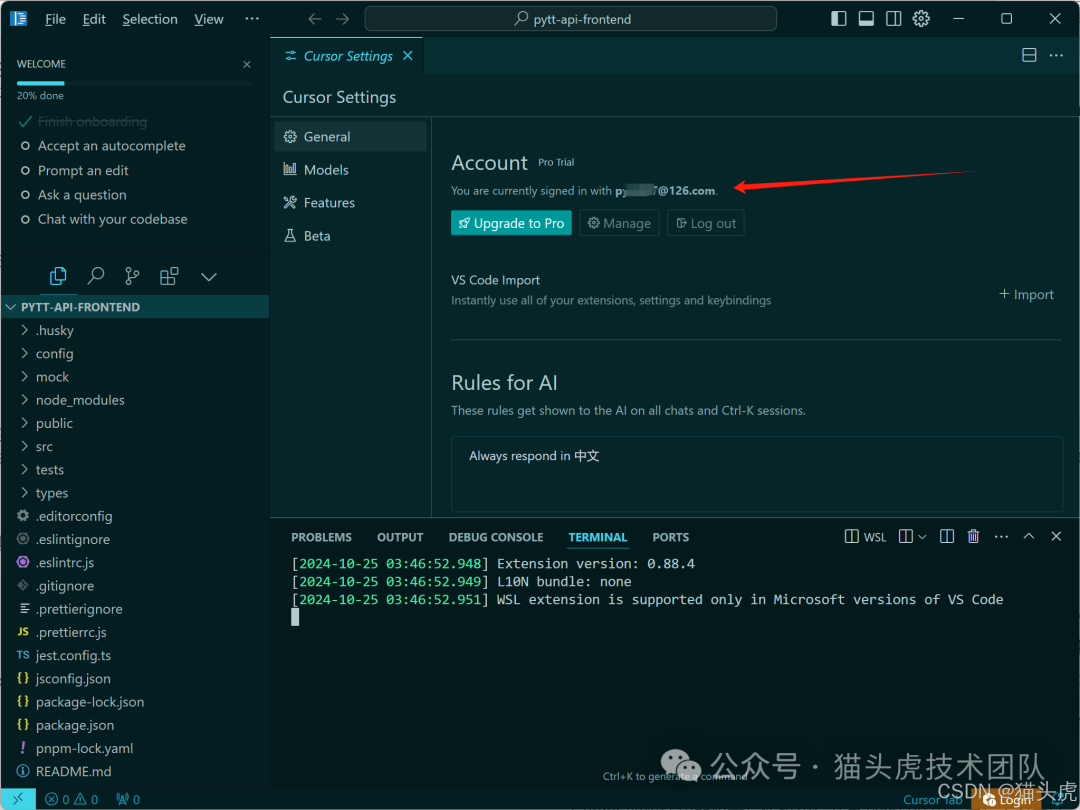Collapse the PYTT-API-FRONTEND folder root

(135, 307)
